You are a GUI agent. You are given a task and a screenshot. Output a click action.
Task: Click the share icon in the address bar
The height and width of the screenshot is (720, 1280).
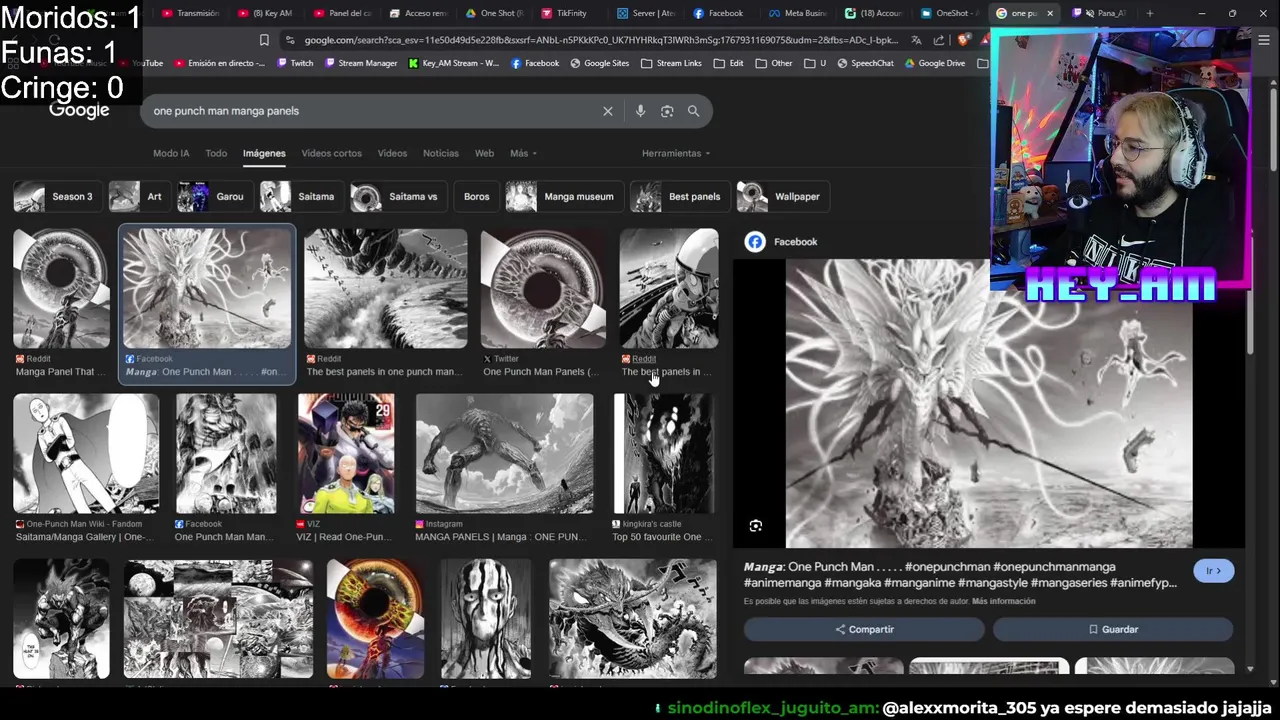(938, 40)
